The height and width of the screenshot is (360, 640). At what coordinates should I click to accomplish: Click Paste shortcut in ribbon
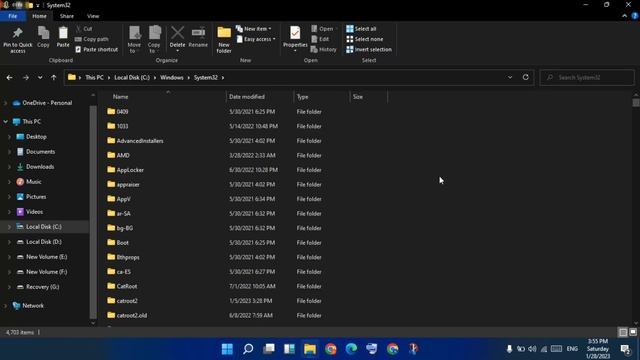click(97, 49)
